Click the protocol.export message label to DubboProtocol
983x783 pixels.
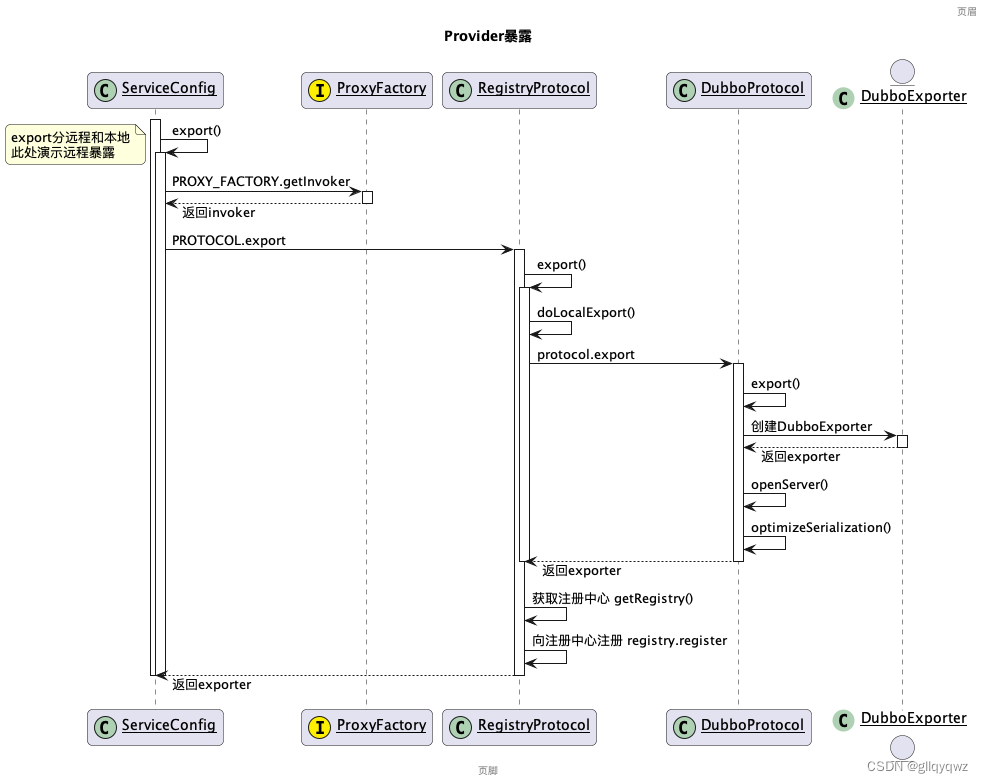pos(586,355)
